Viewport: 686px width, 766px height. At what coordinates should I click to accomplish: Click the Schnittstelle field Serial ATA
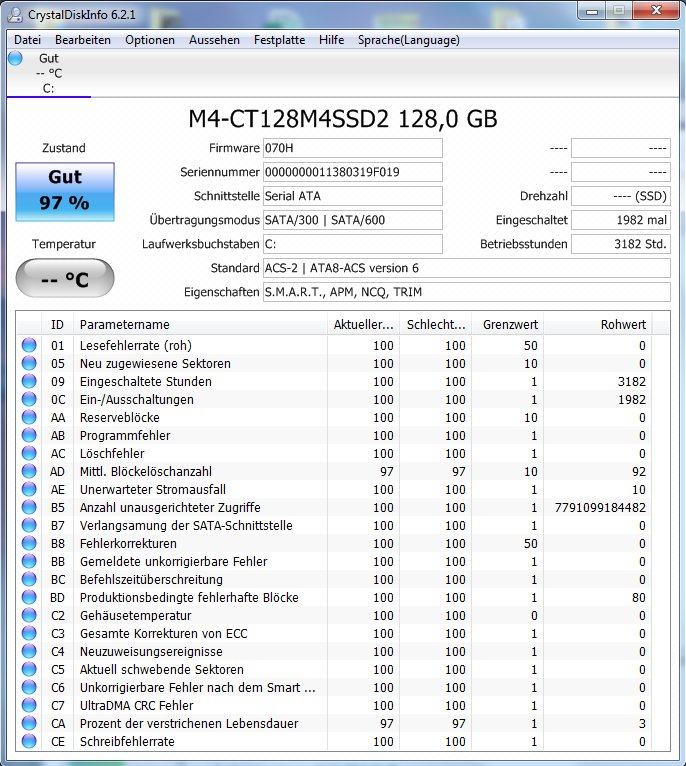point(353,196)
